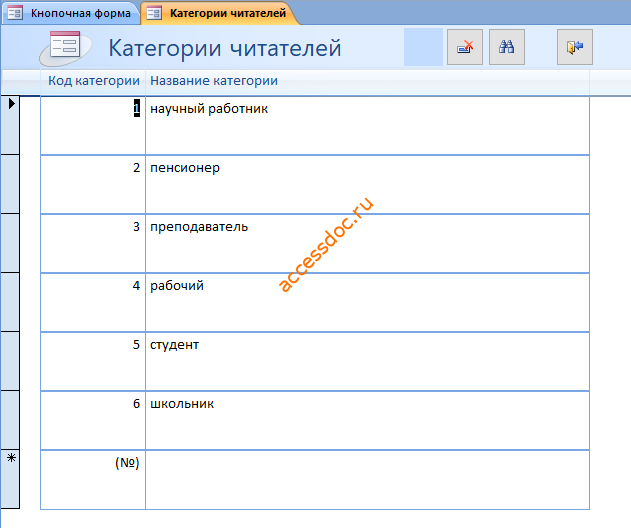
Task: Click the code field containing 1
Action: 93,125
